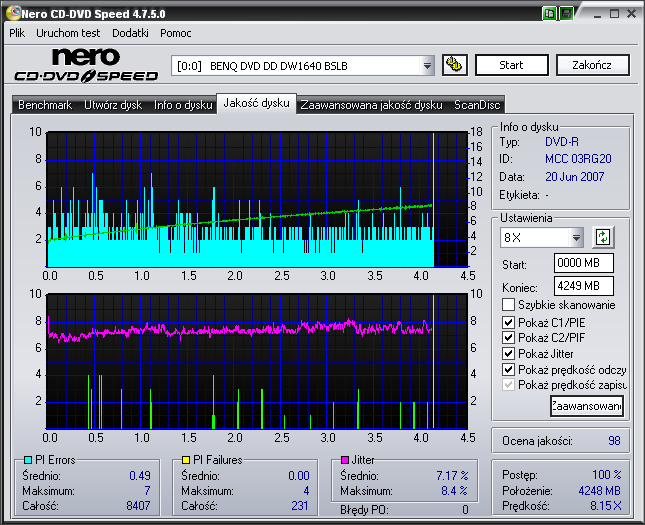Click green copy-screenshot icon in title bar

(549, 14)
